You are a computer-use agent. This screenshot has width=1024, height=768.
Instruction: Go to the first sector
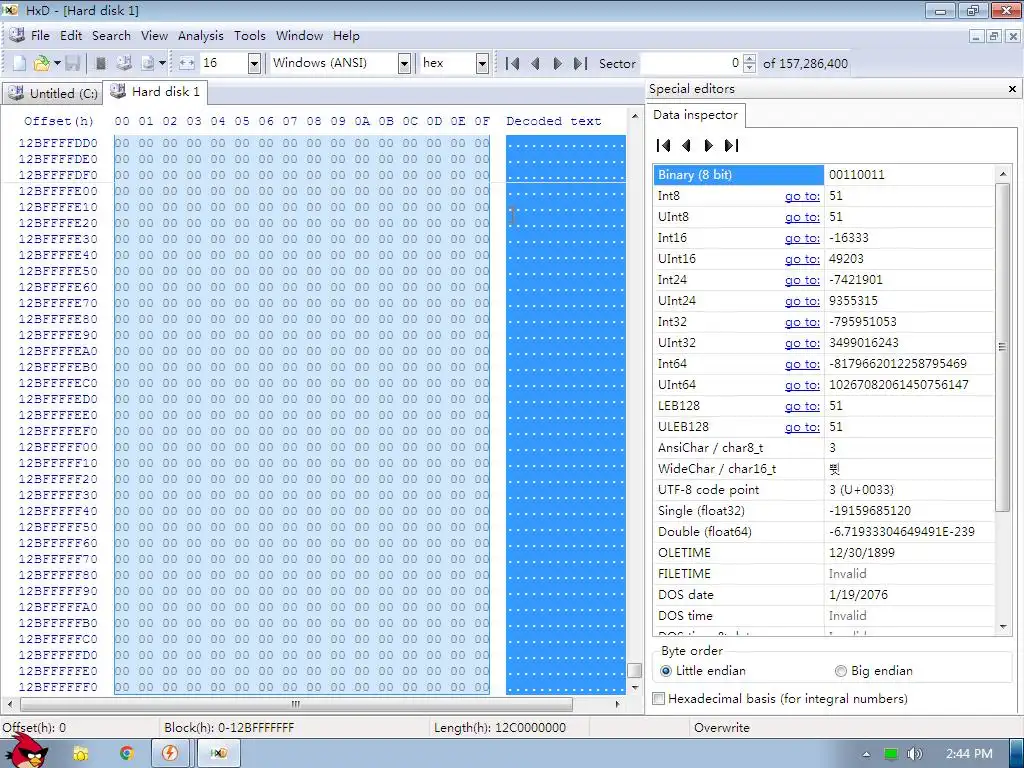click(513, 63)
